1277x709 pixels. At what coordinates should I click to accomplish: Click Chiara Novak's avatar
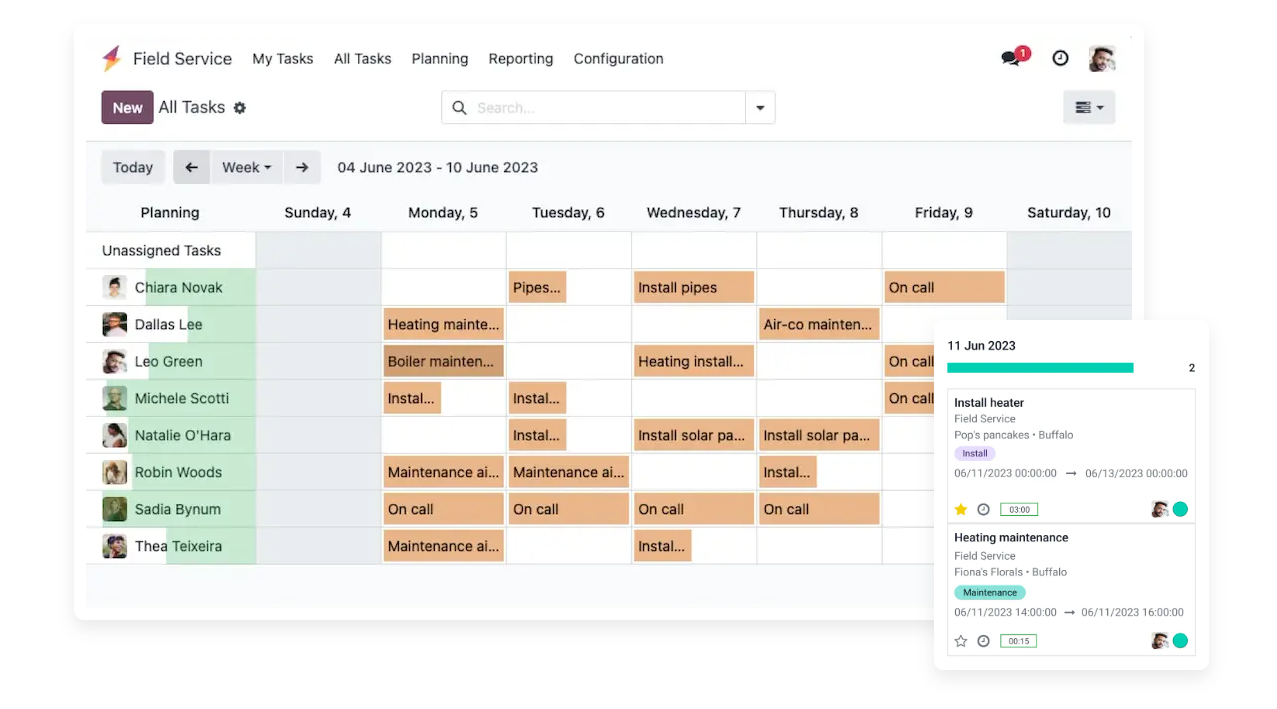coord(115,288)
